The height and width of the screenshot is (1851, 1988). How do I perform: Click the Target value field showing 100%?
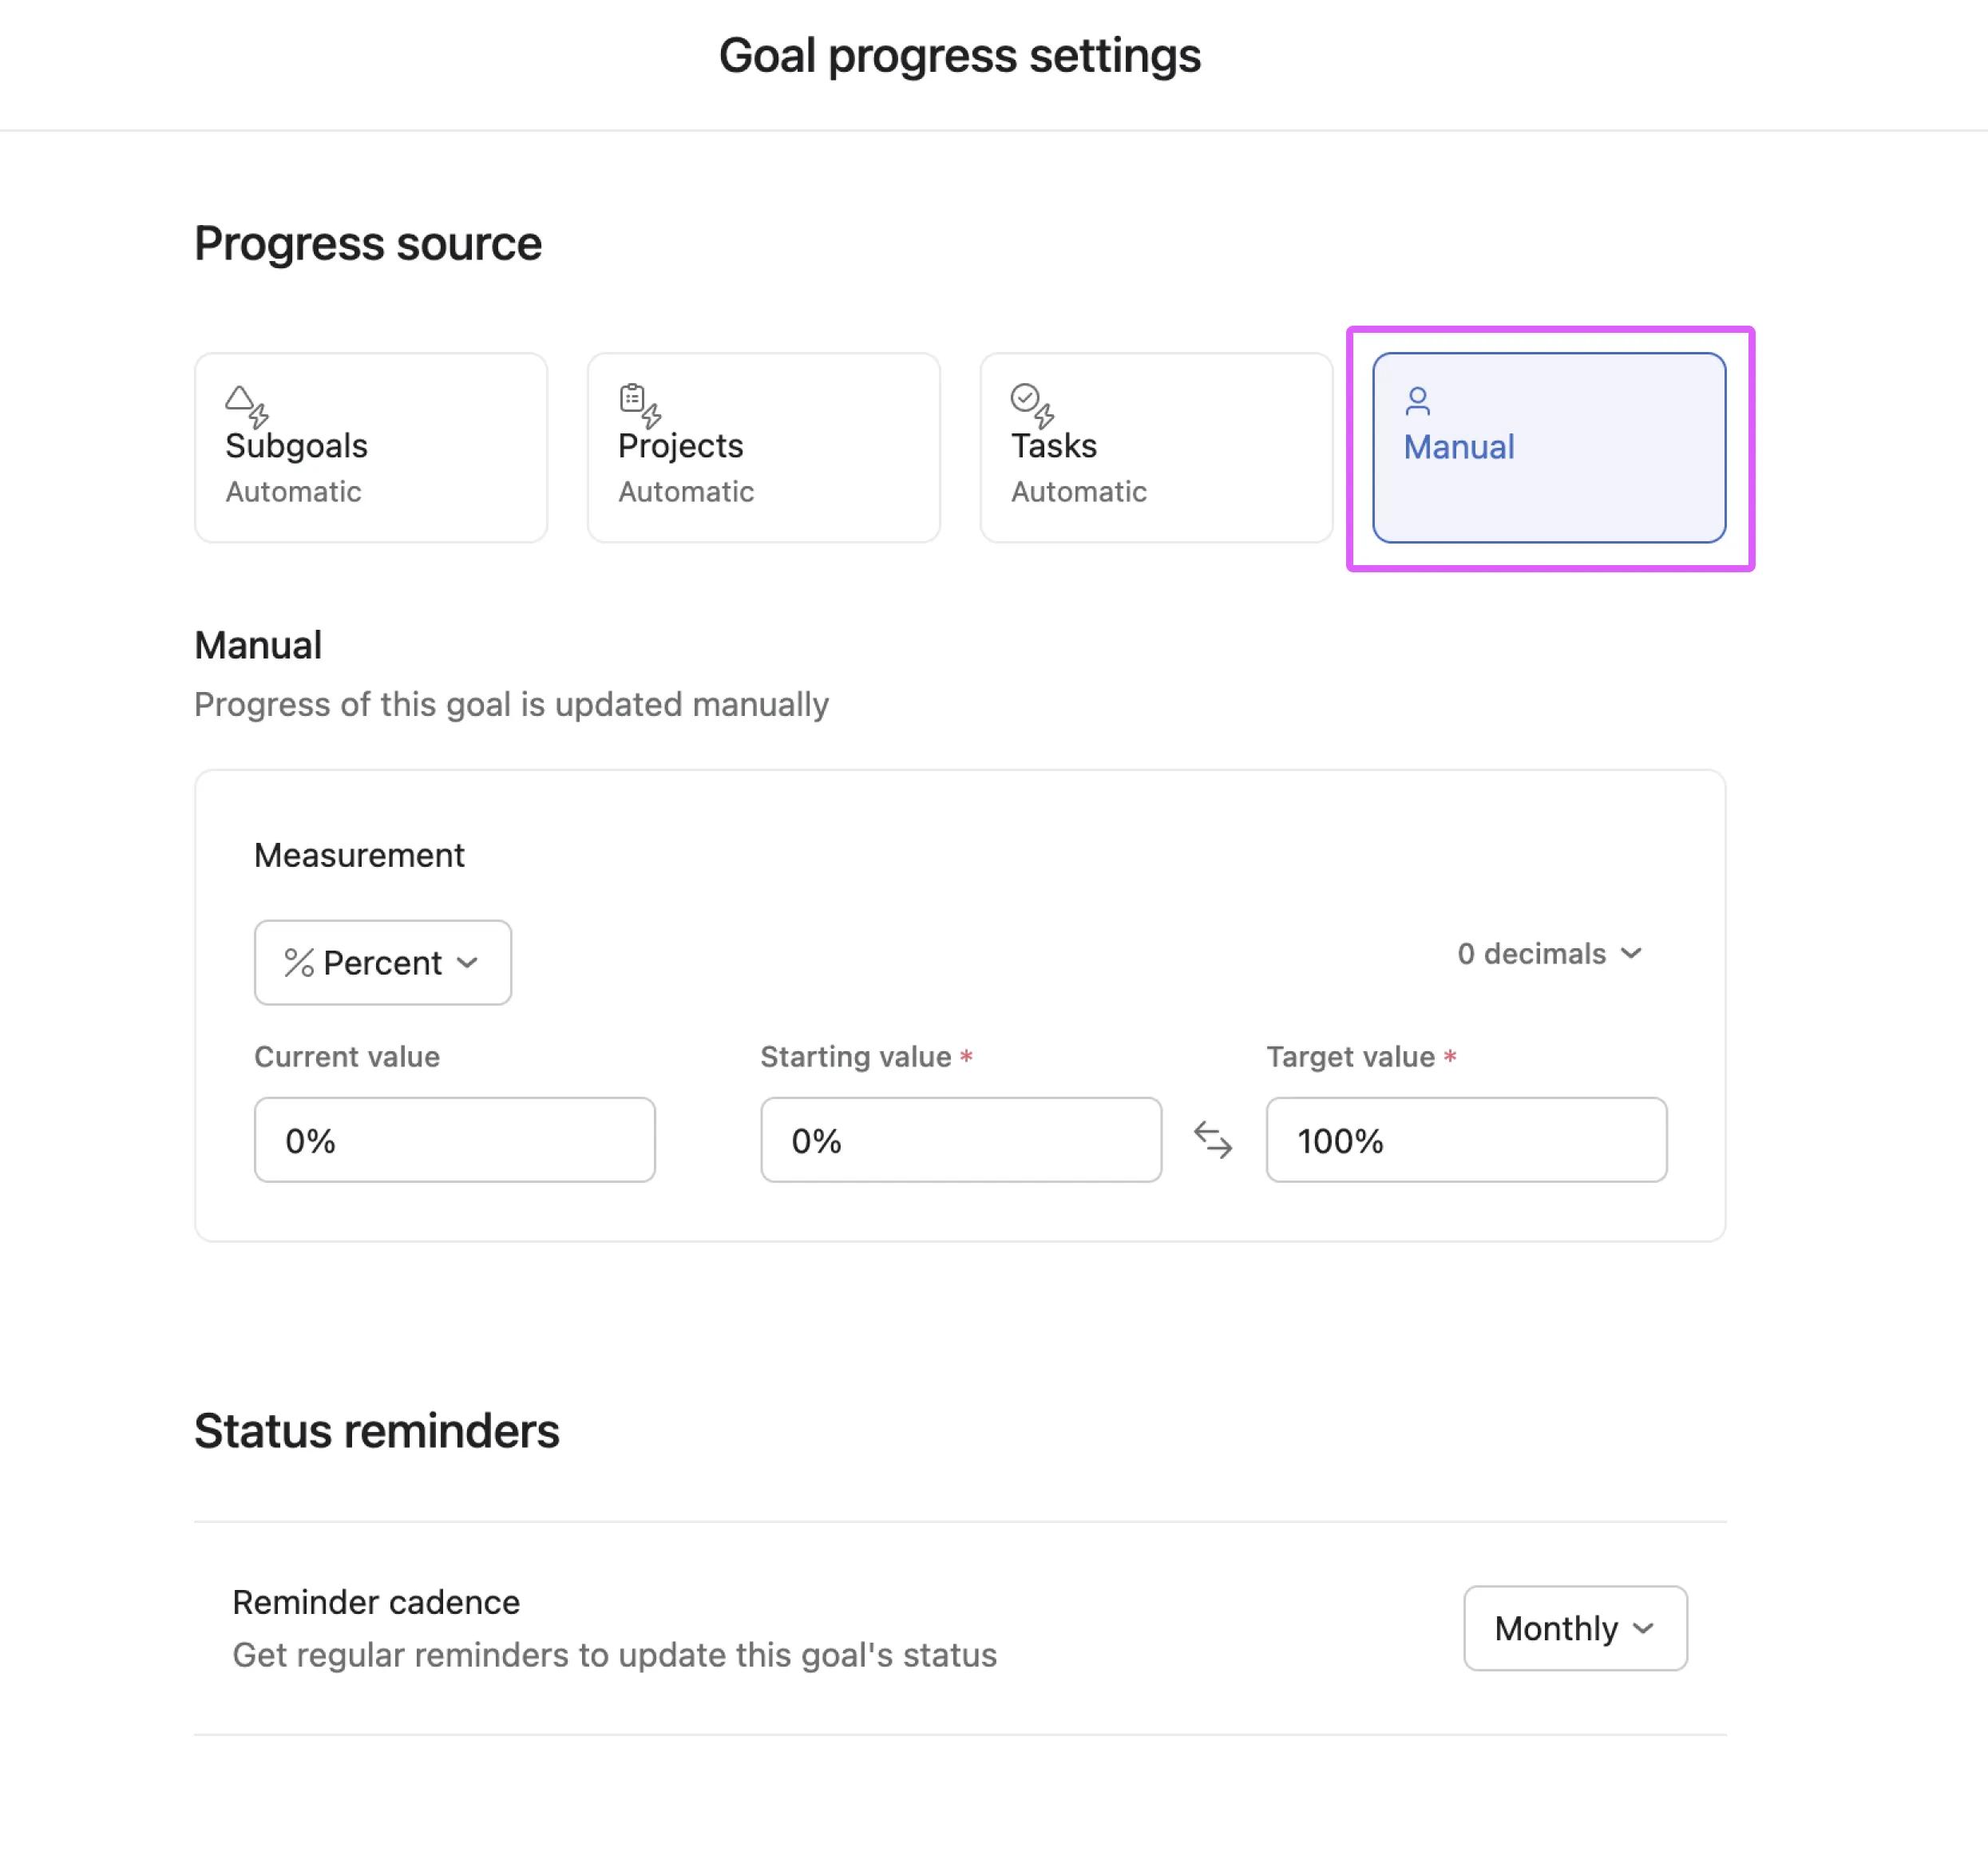tap(1465, 1140)
